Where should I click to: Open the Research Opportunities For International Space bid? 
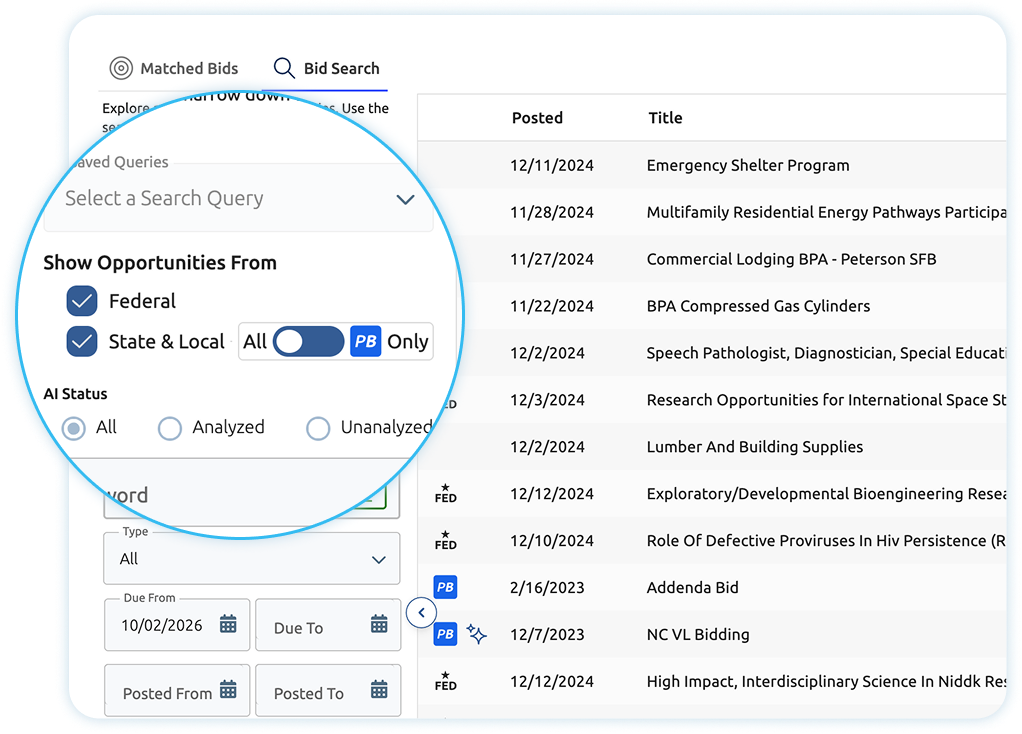tap(826, 400)
